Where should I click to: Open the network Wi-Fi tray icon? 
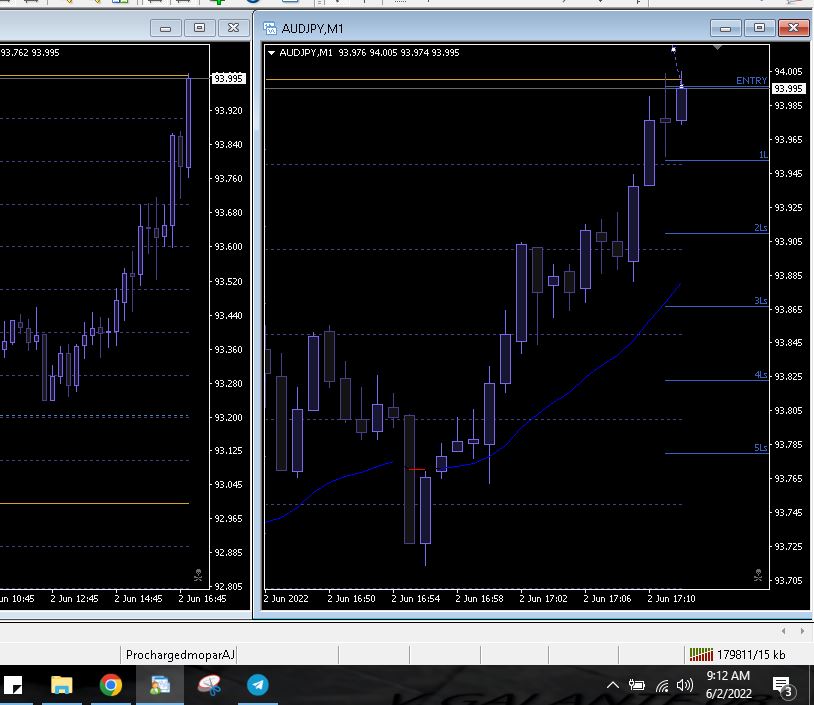tap(662, 685)
